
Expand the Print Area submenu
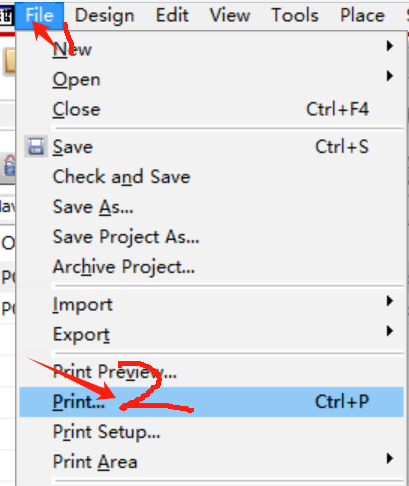(211, 462)
